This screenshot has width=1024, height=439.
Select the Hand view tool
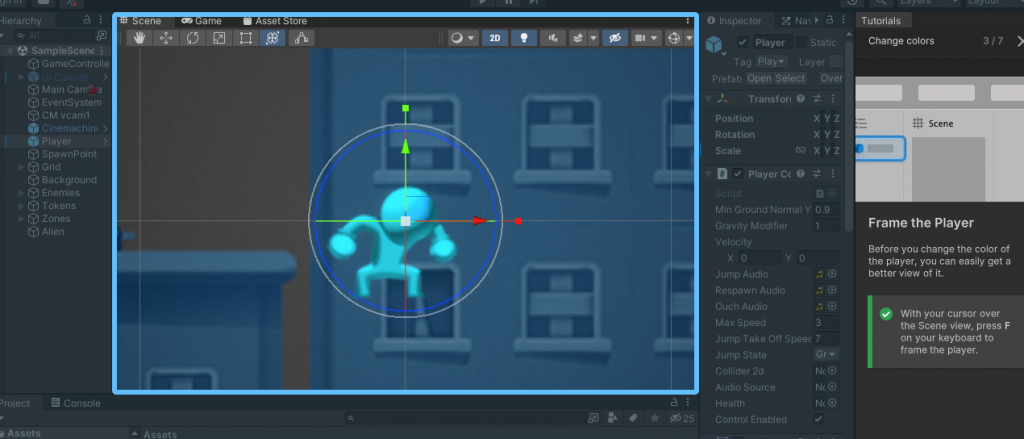tap(139, 38)
